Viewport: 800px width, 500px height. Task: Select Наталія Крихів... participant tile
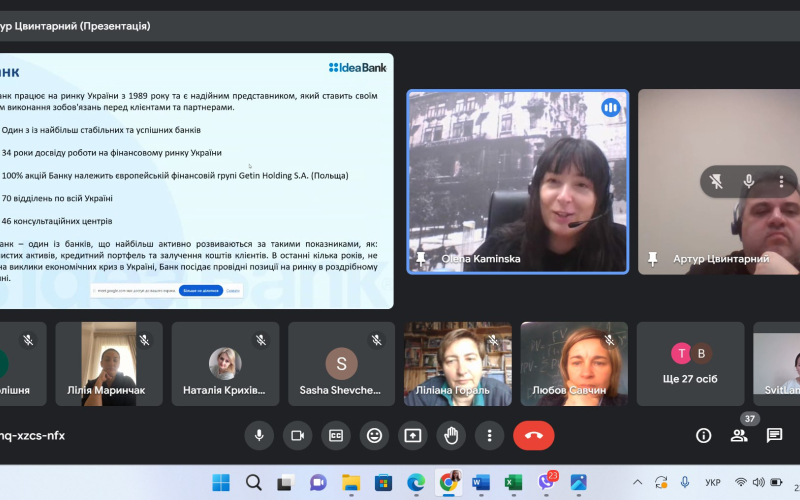[x=225, y=364]
